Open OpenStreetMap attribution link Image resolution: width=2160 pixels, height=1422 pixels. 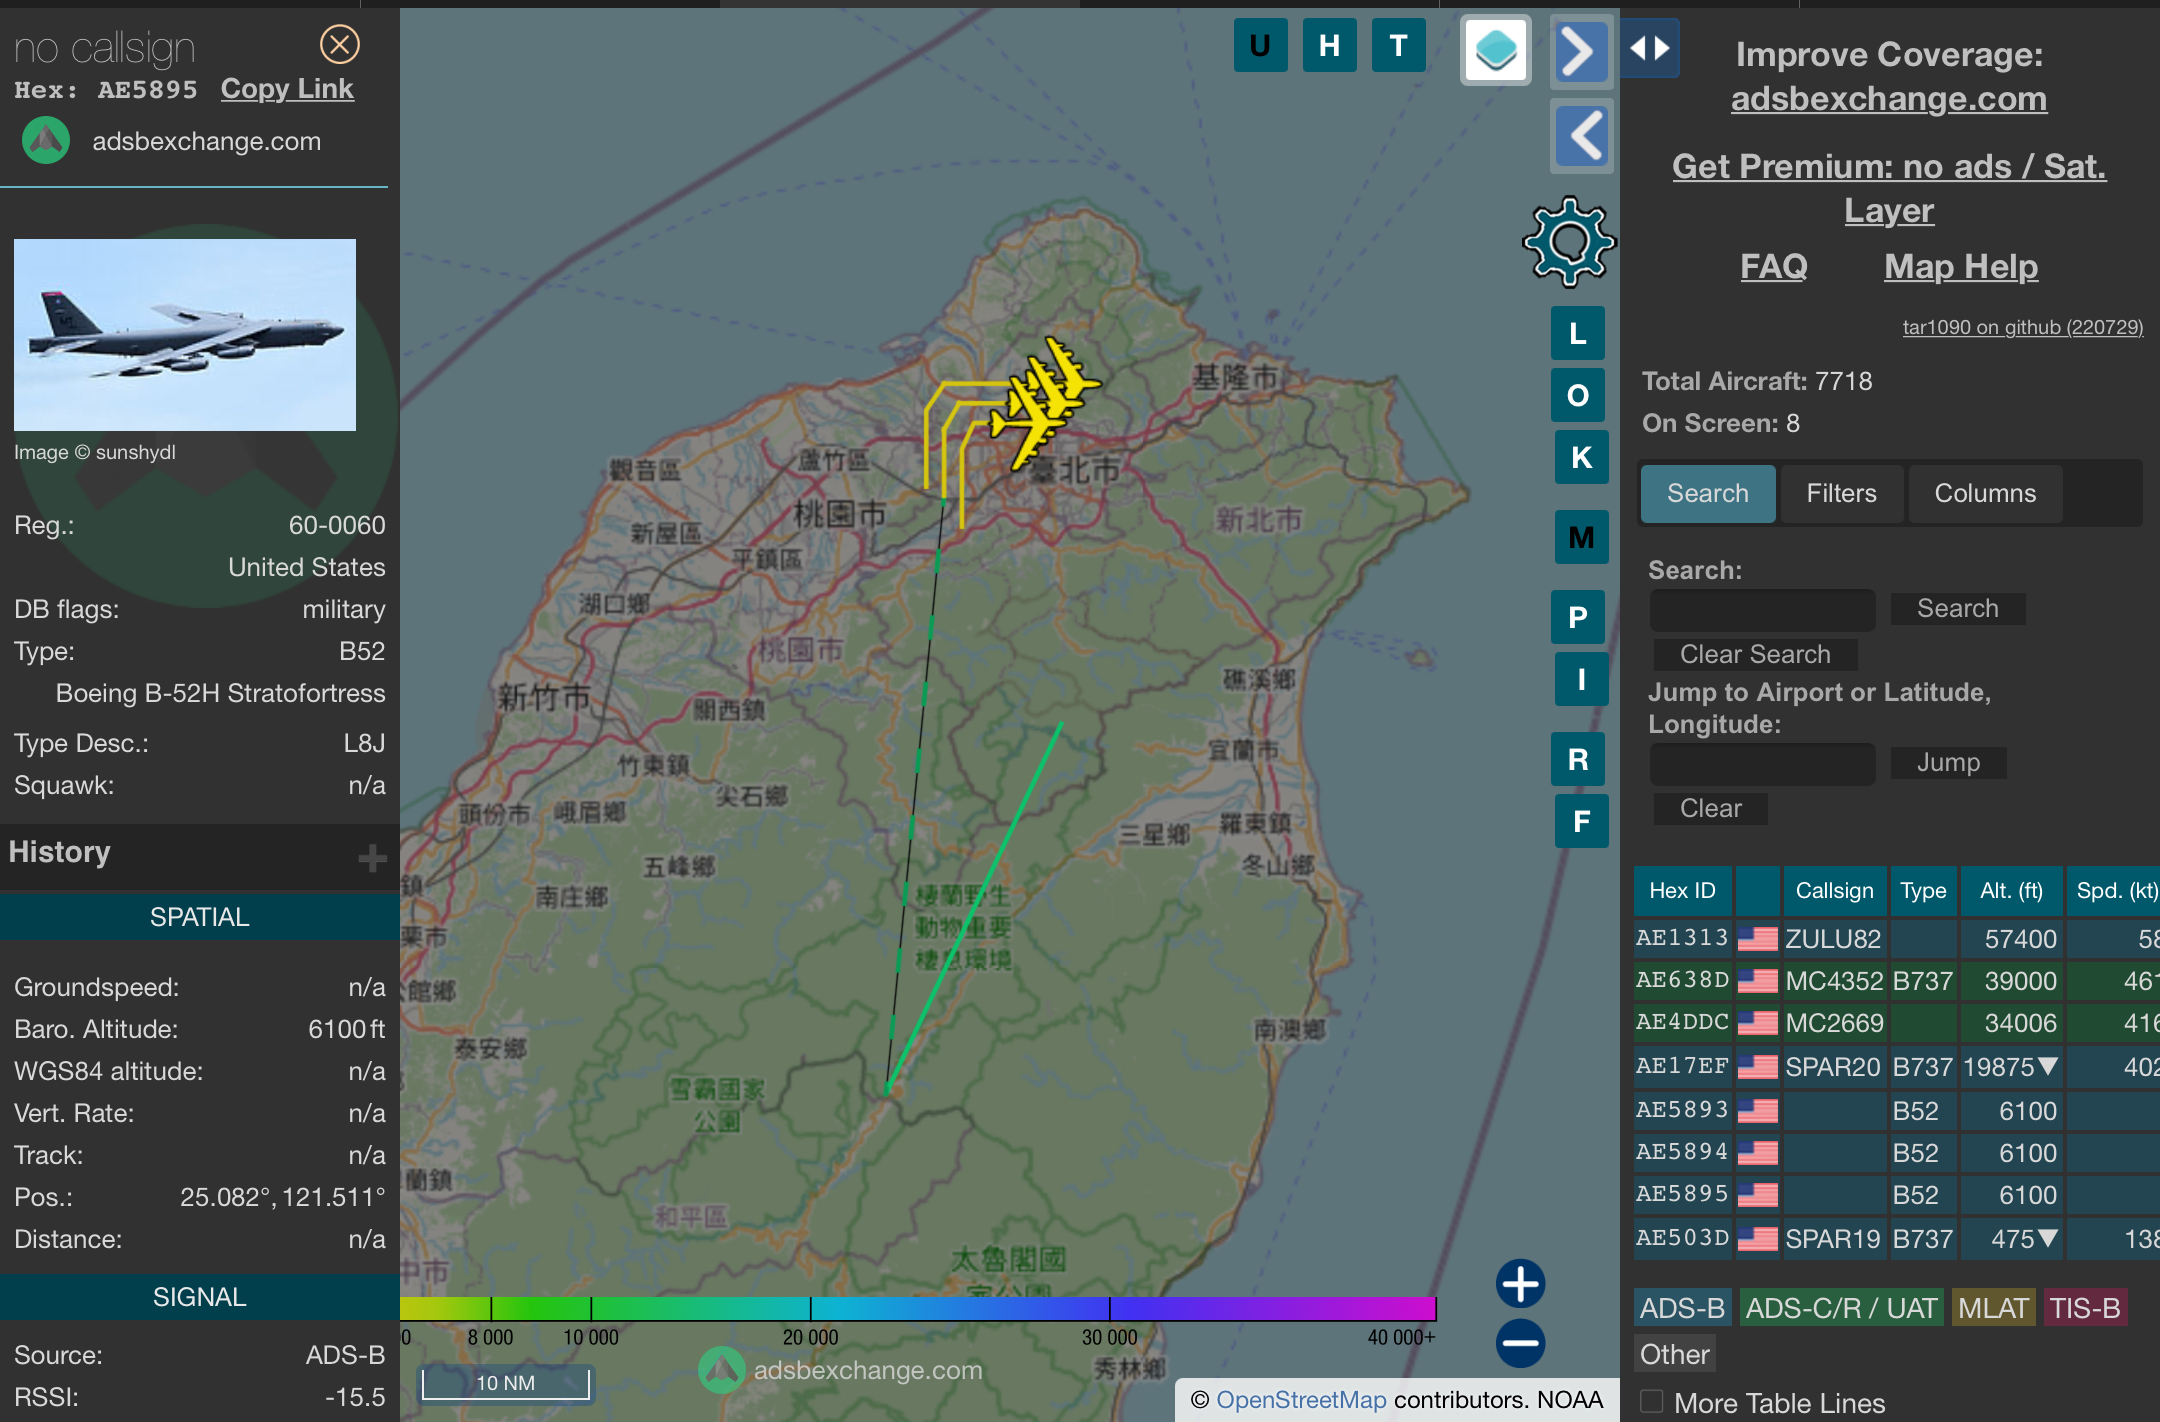point(1301,1400)
